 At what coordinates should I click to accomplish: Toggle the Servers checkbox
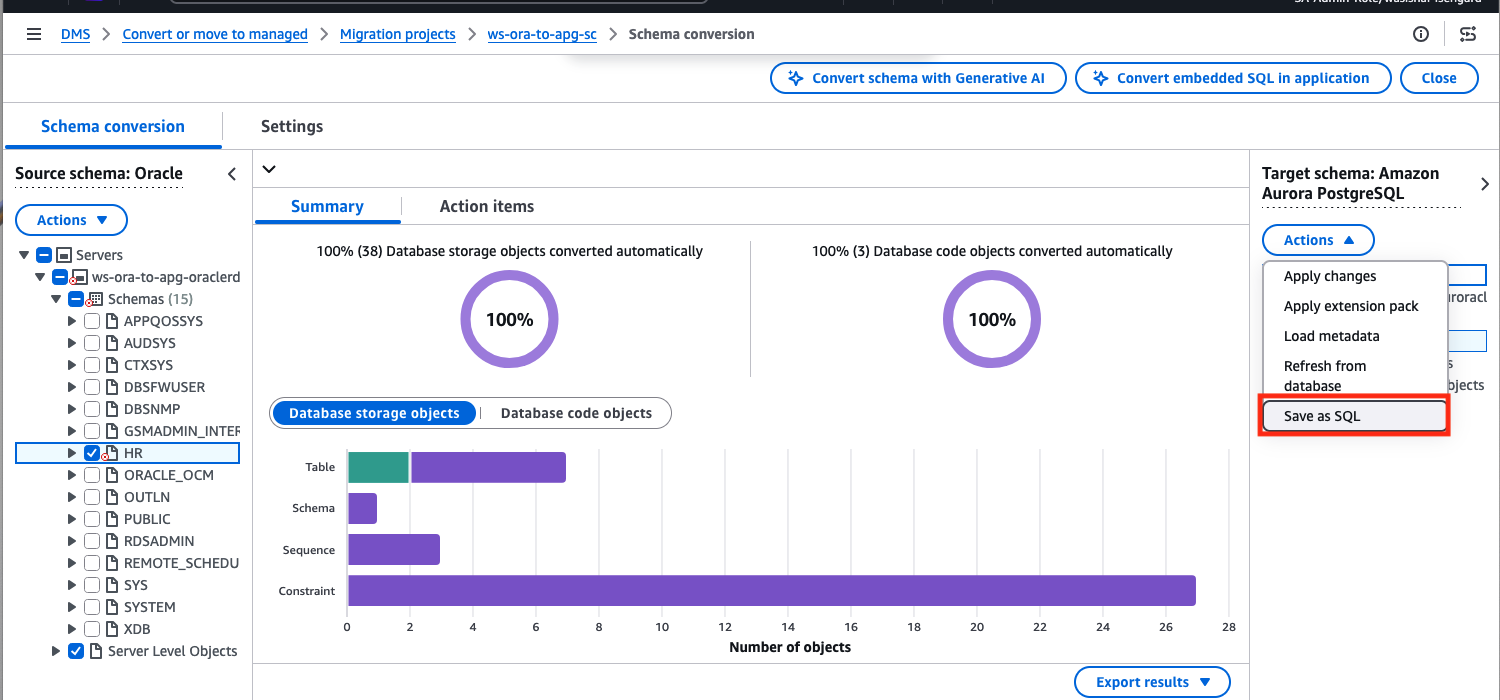pyautogui.click(x=44, y=255)
